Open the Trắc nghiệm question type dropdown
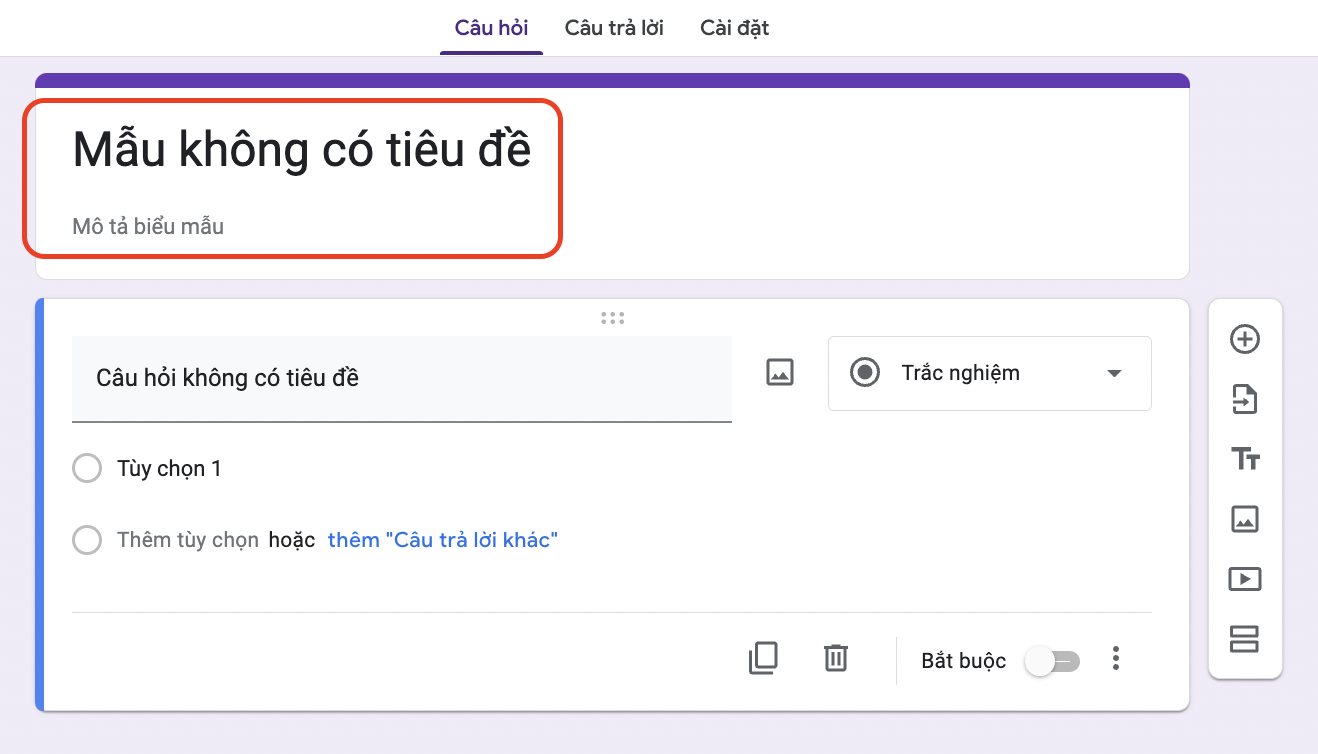 coord(989,373)
